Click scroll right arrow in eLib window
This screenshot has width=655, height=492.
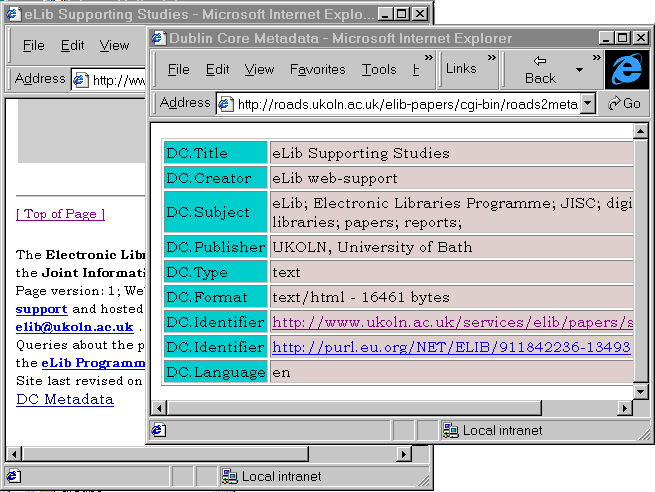404,454
